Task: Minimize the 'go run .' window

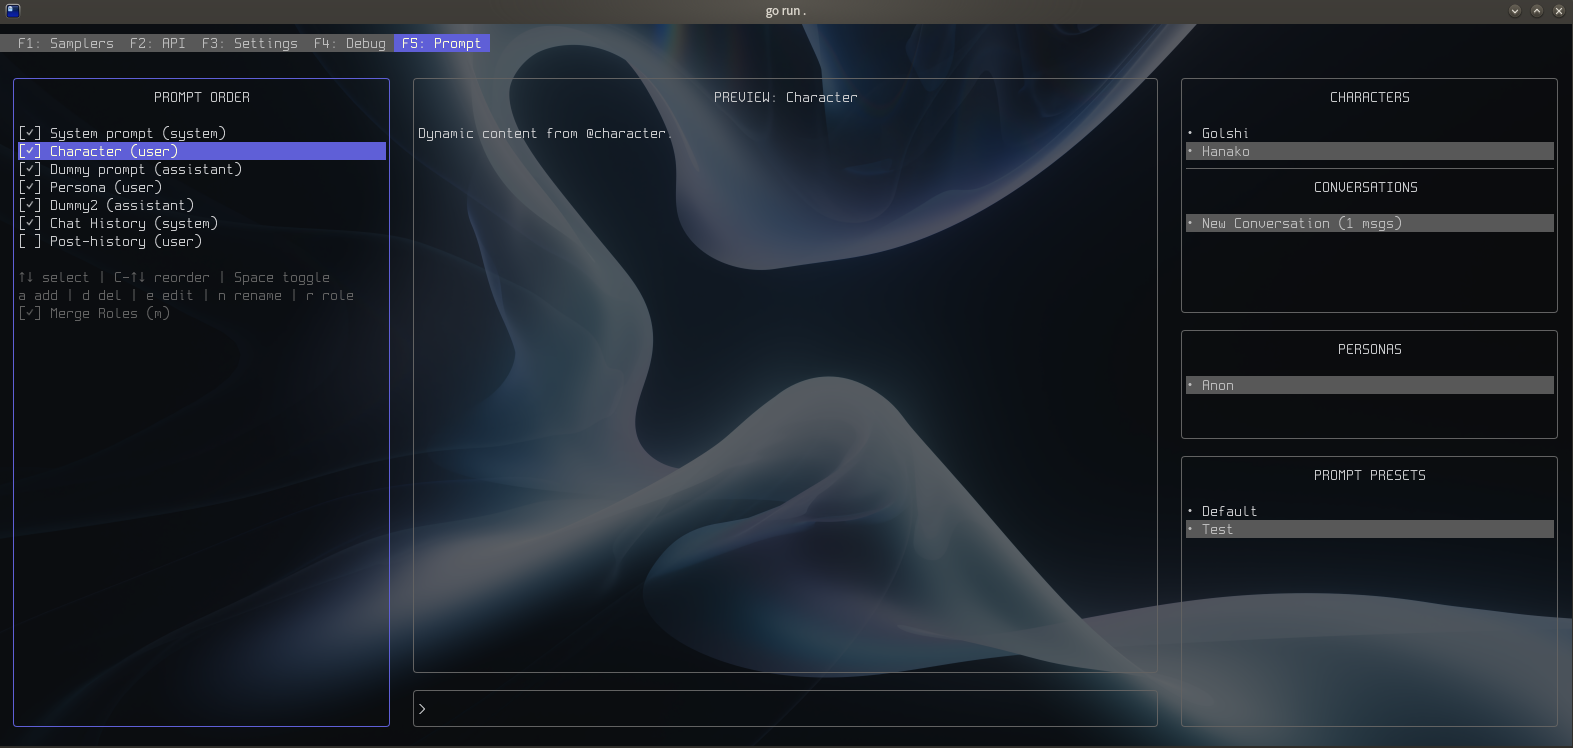Action: point(1515,11)
